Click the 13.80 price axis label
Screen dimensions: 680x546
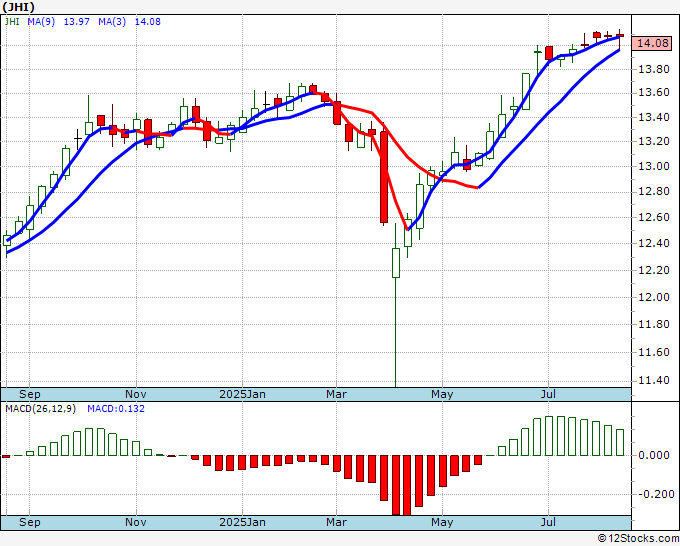pos(653,69)
